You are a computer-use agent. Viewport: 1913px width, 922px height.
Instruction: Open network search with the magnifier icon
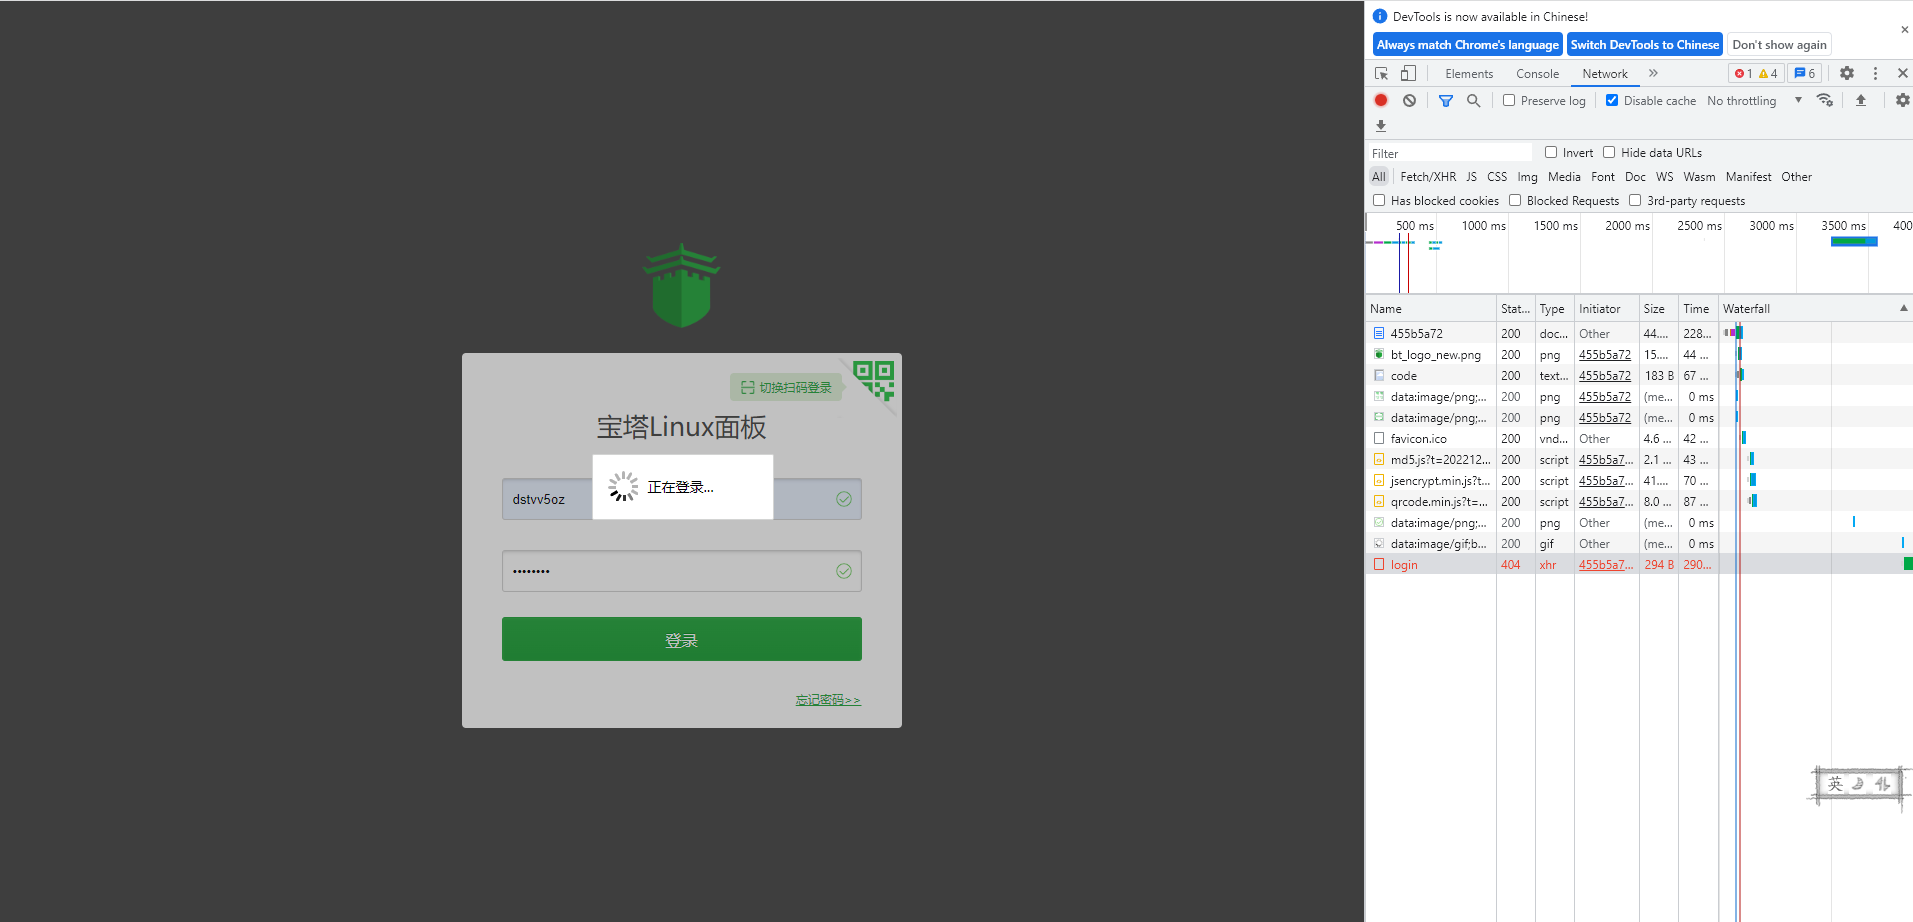[1474, 100]
